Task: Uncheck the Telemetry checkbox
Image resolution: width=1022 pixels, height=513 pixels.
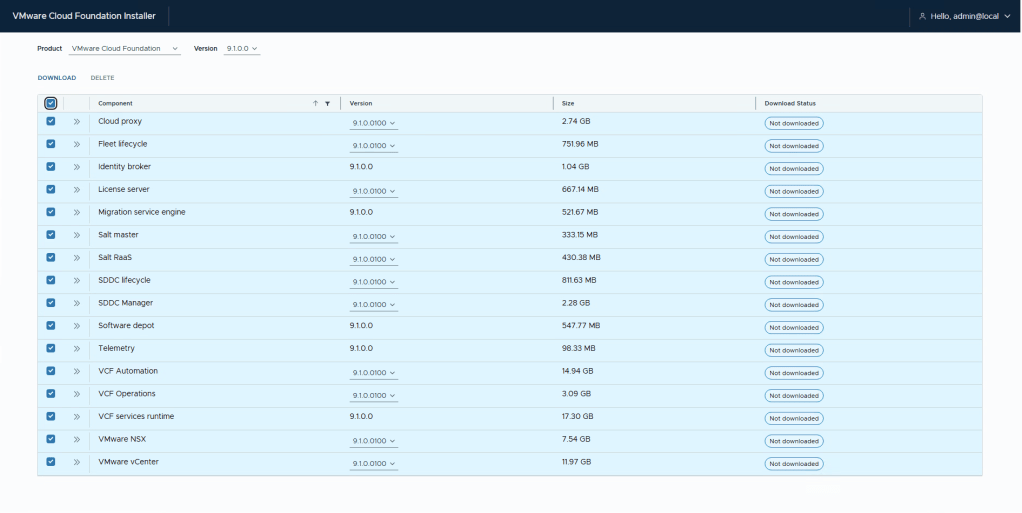Action: 51,348
